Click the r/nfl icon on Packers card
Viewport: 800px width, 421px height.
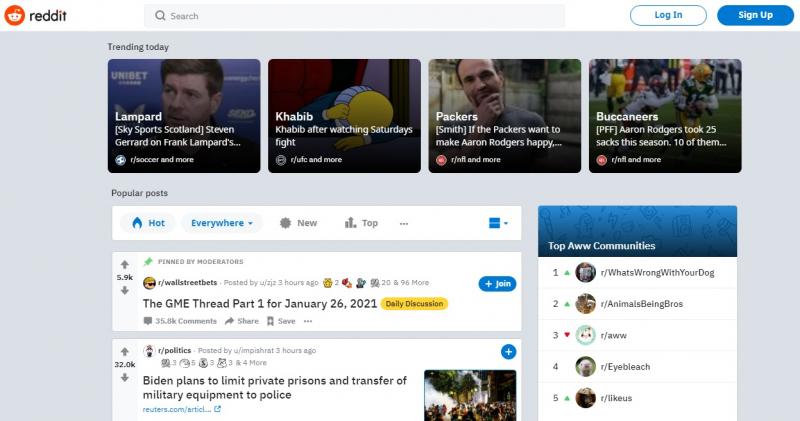441,160
